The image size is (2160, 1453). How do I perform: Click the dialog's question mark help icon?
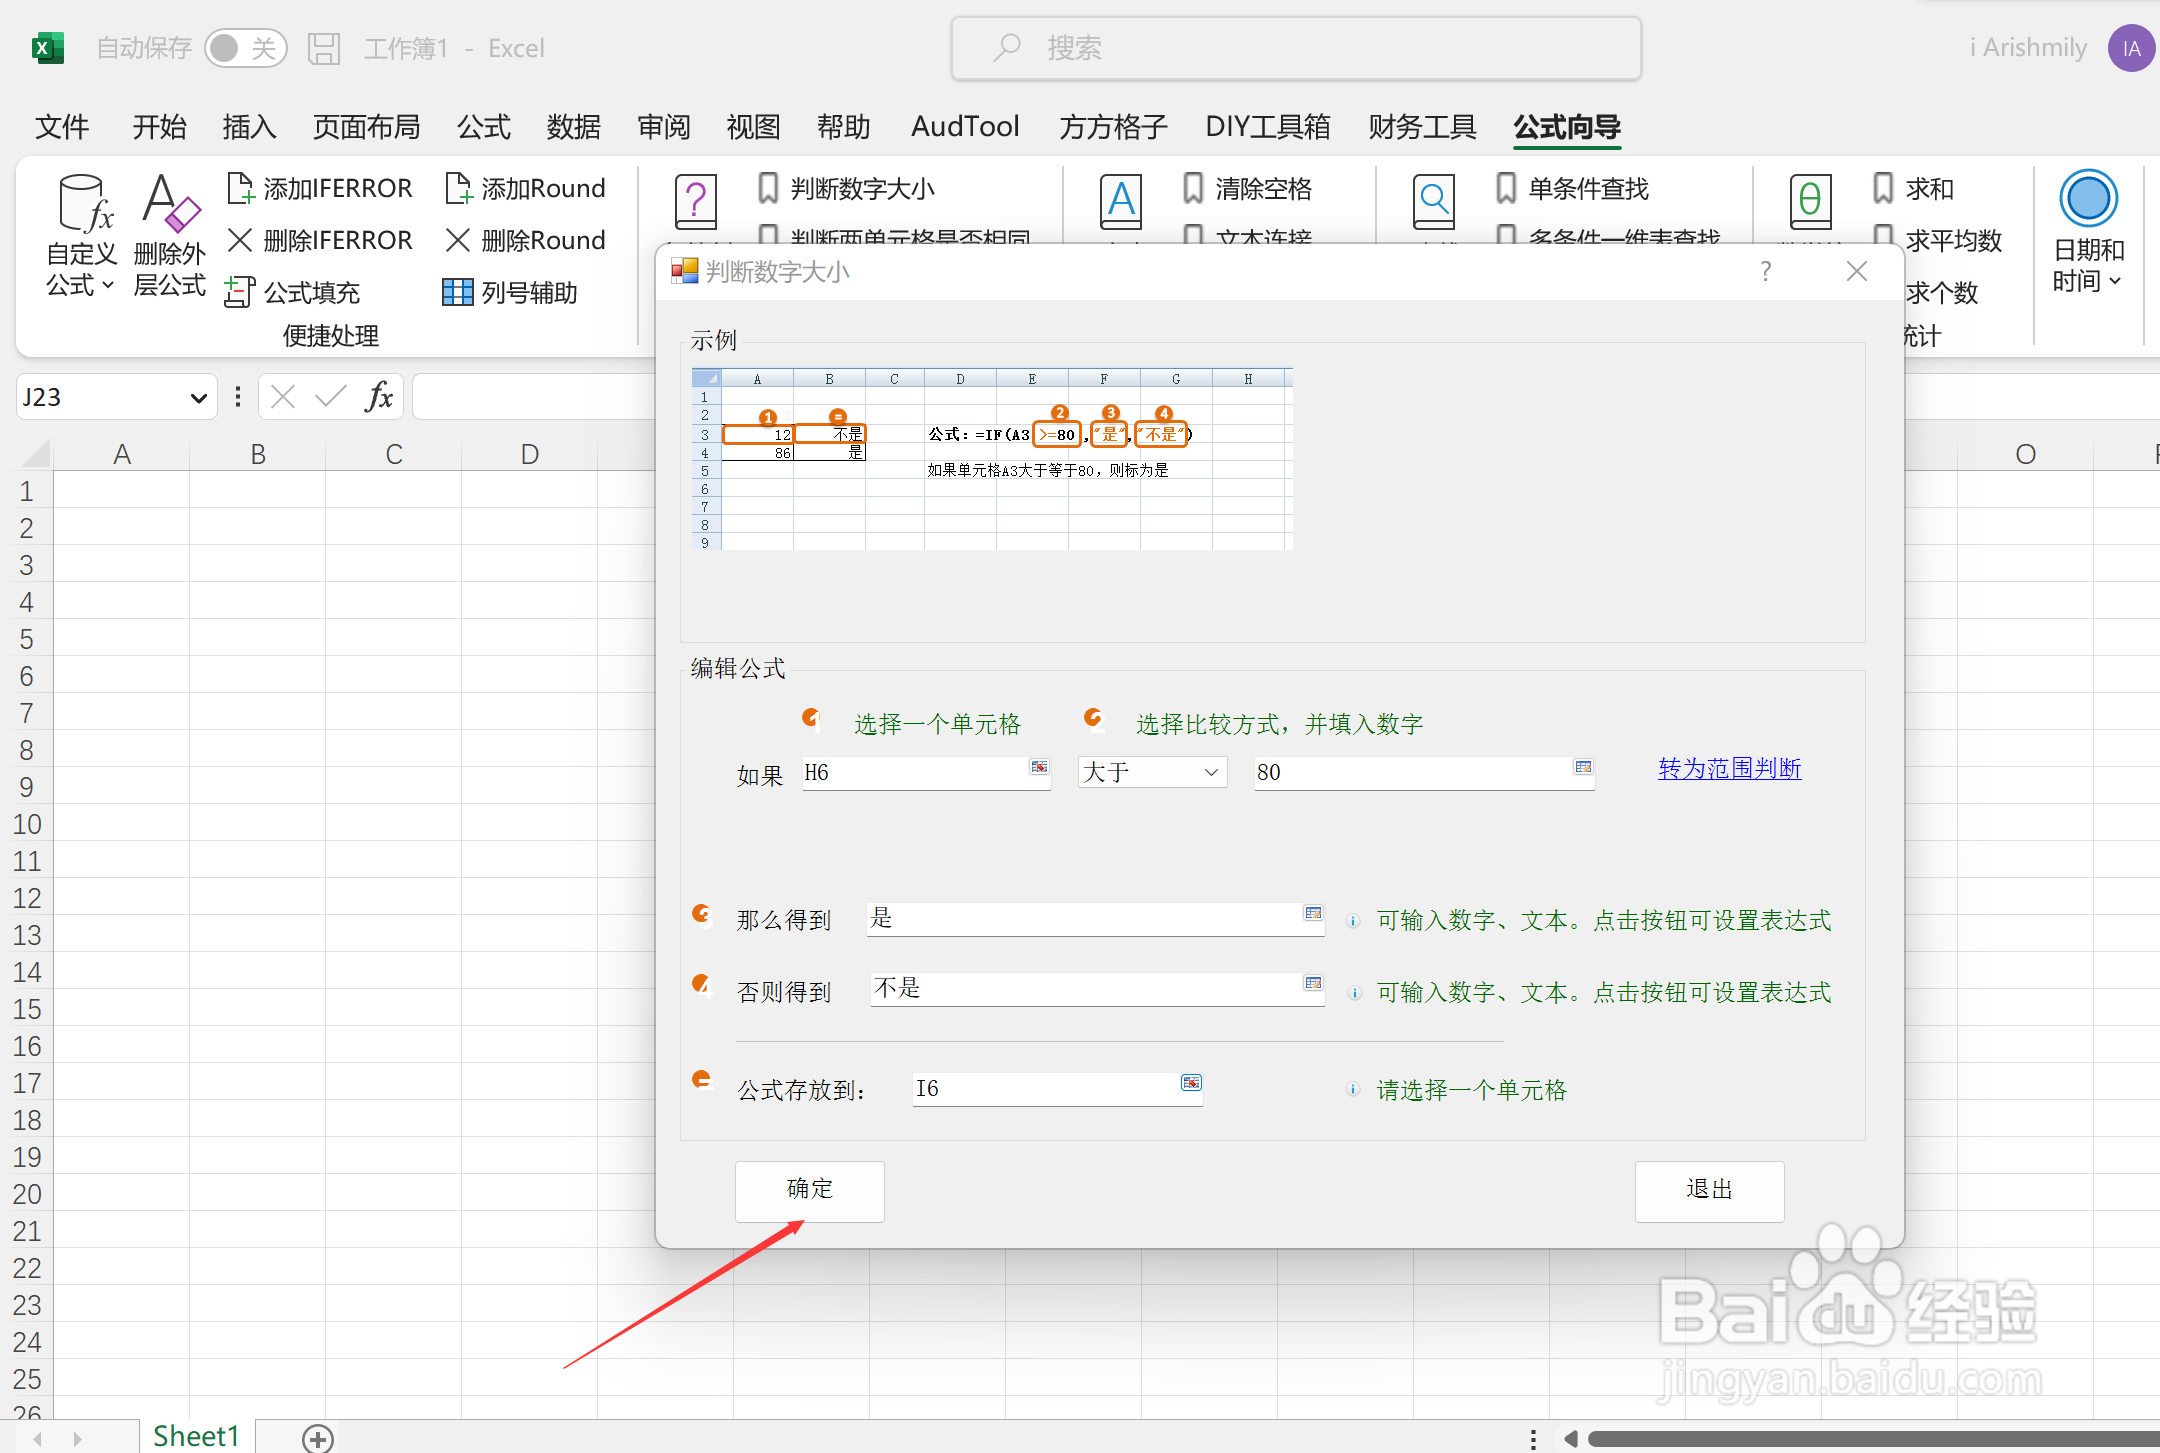pos(1766,271)
